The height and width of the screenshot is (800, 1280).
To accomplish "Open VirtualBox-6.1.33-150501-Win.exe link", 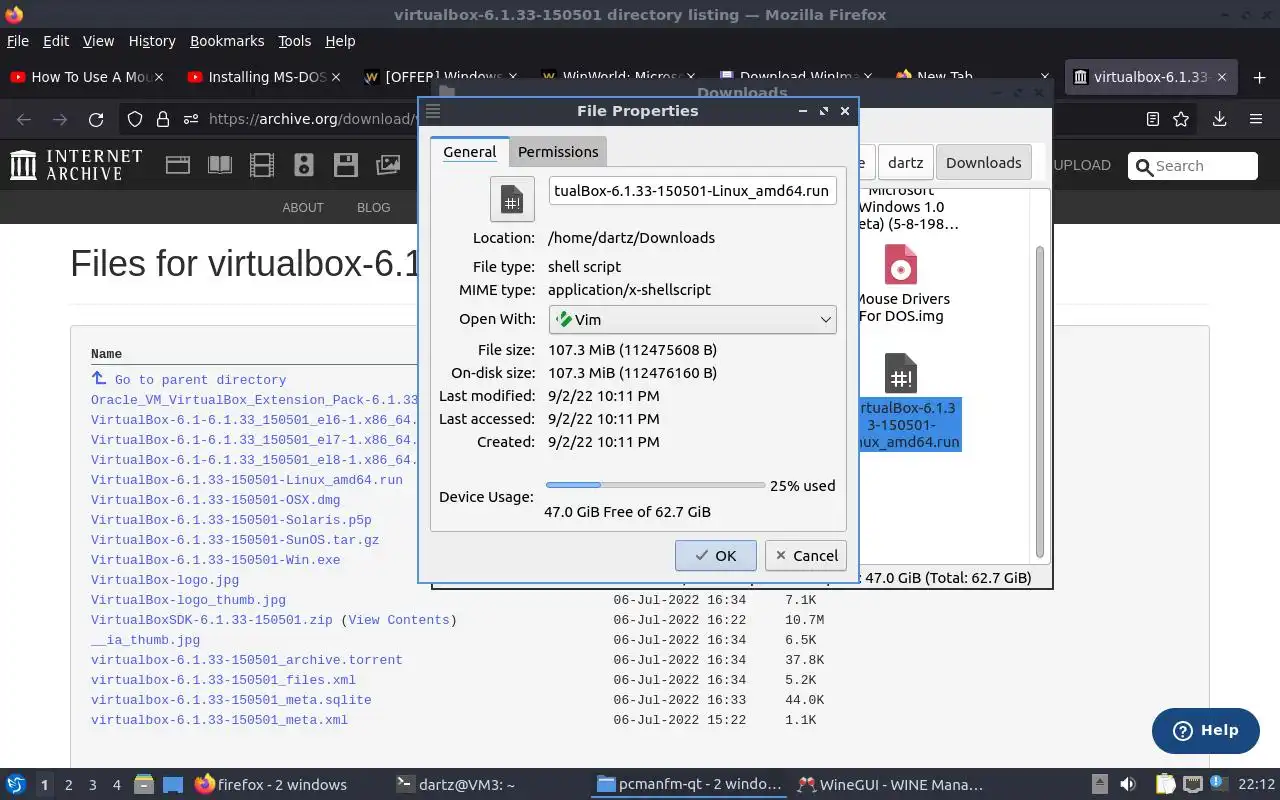I will (215, 560).
